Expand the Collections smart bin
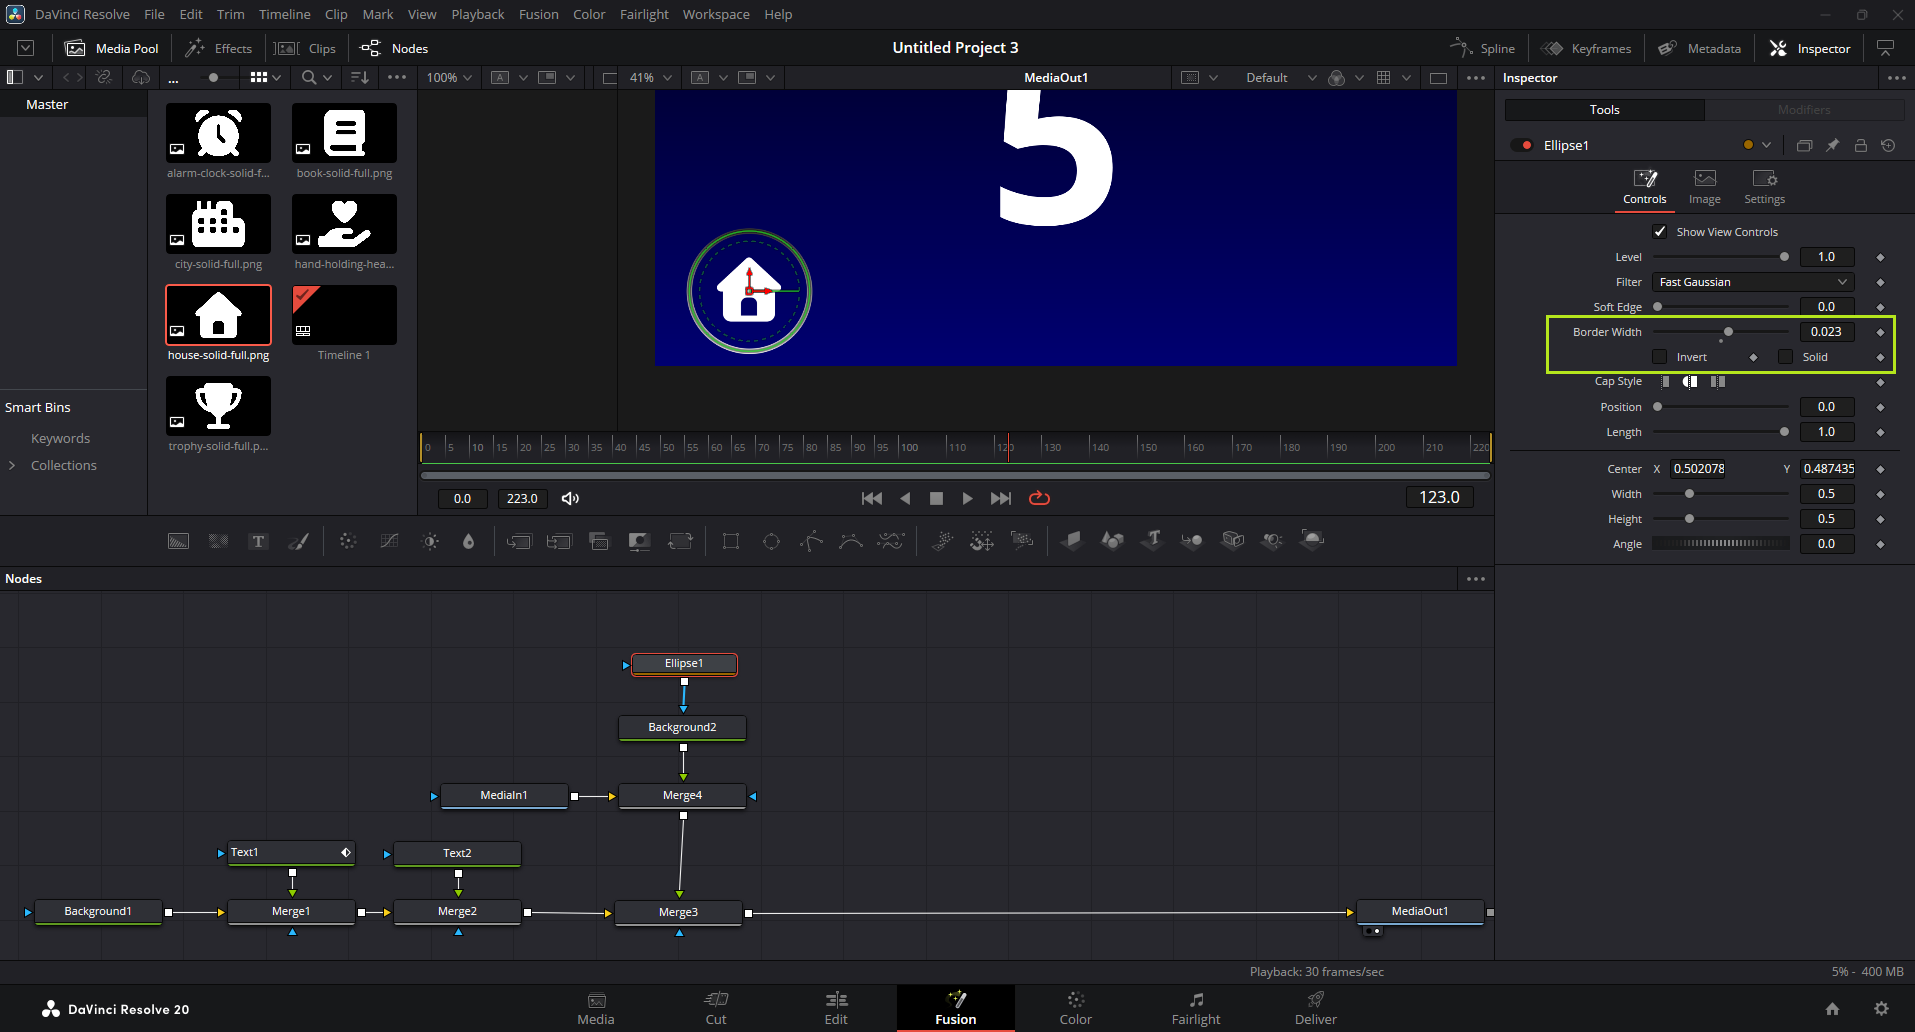 click(12, 465)
